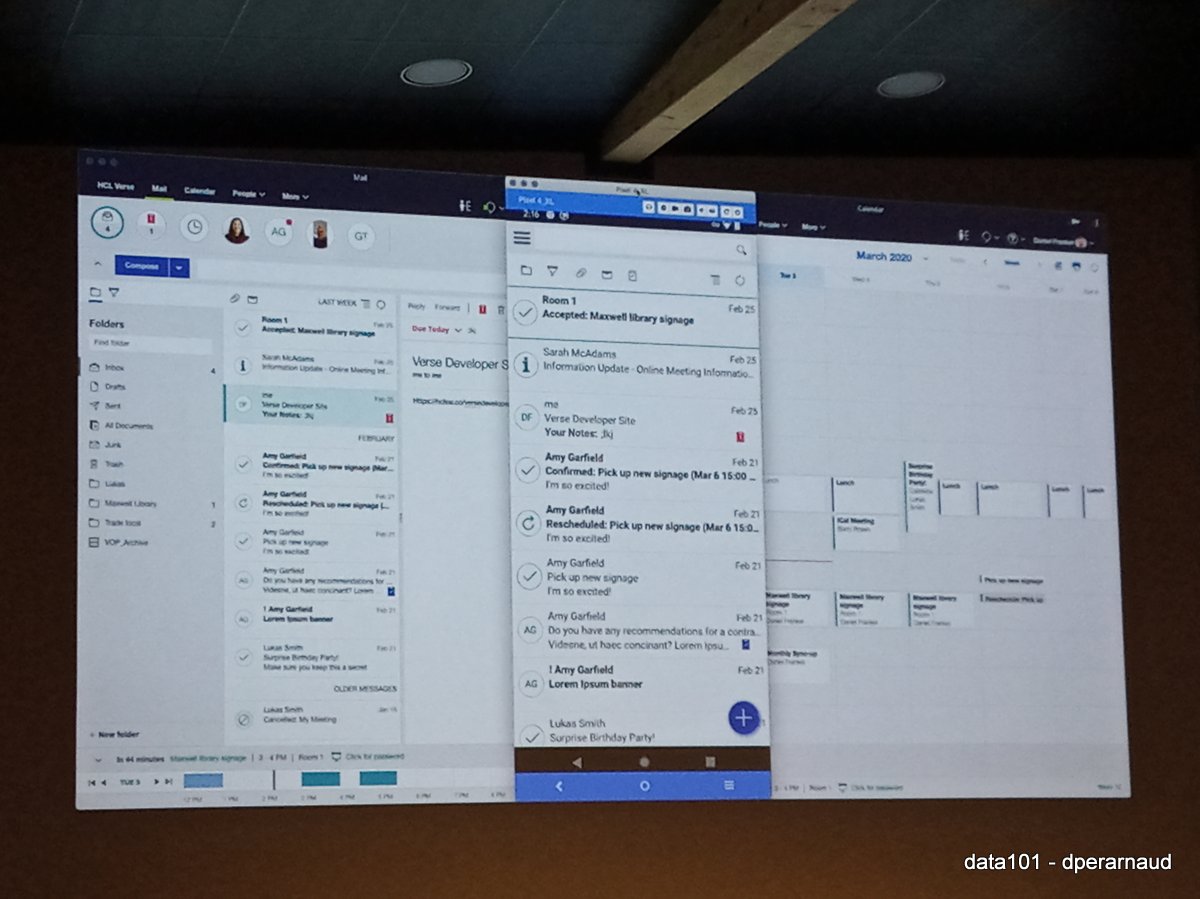
Task: Collapse the bubble bar with chevron
Action: [x=98, y=264]
